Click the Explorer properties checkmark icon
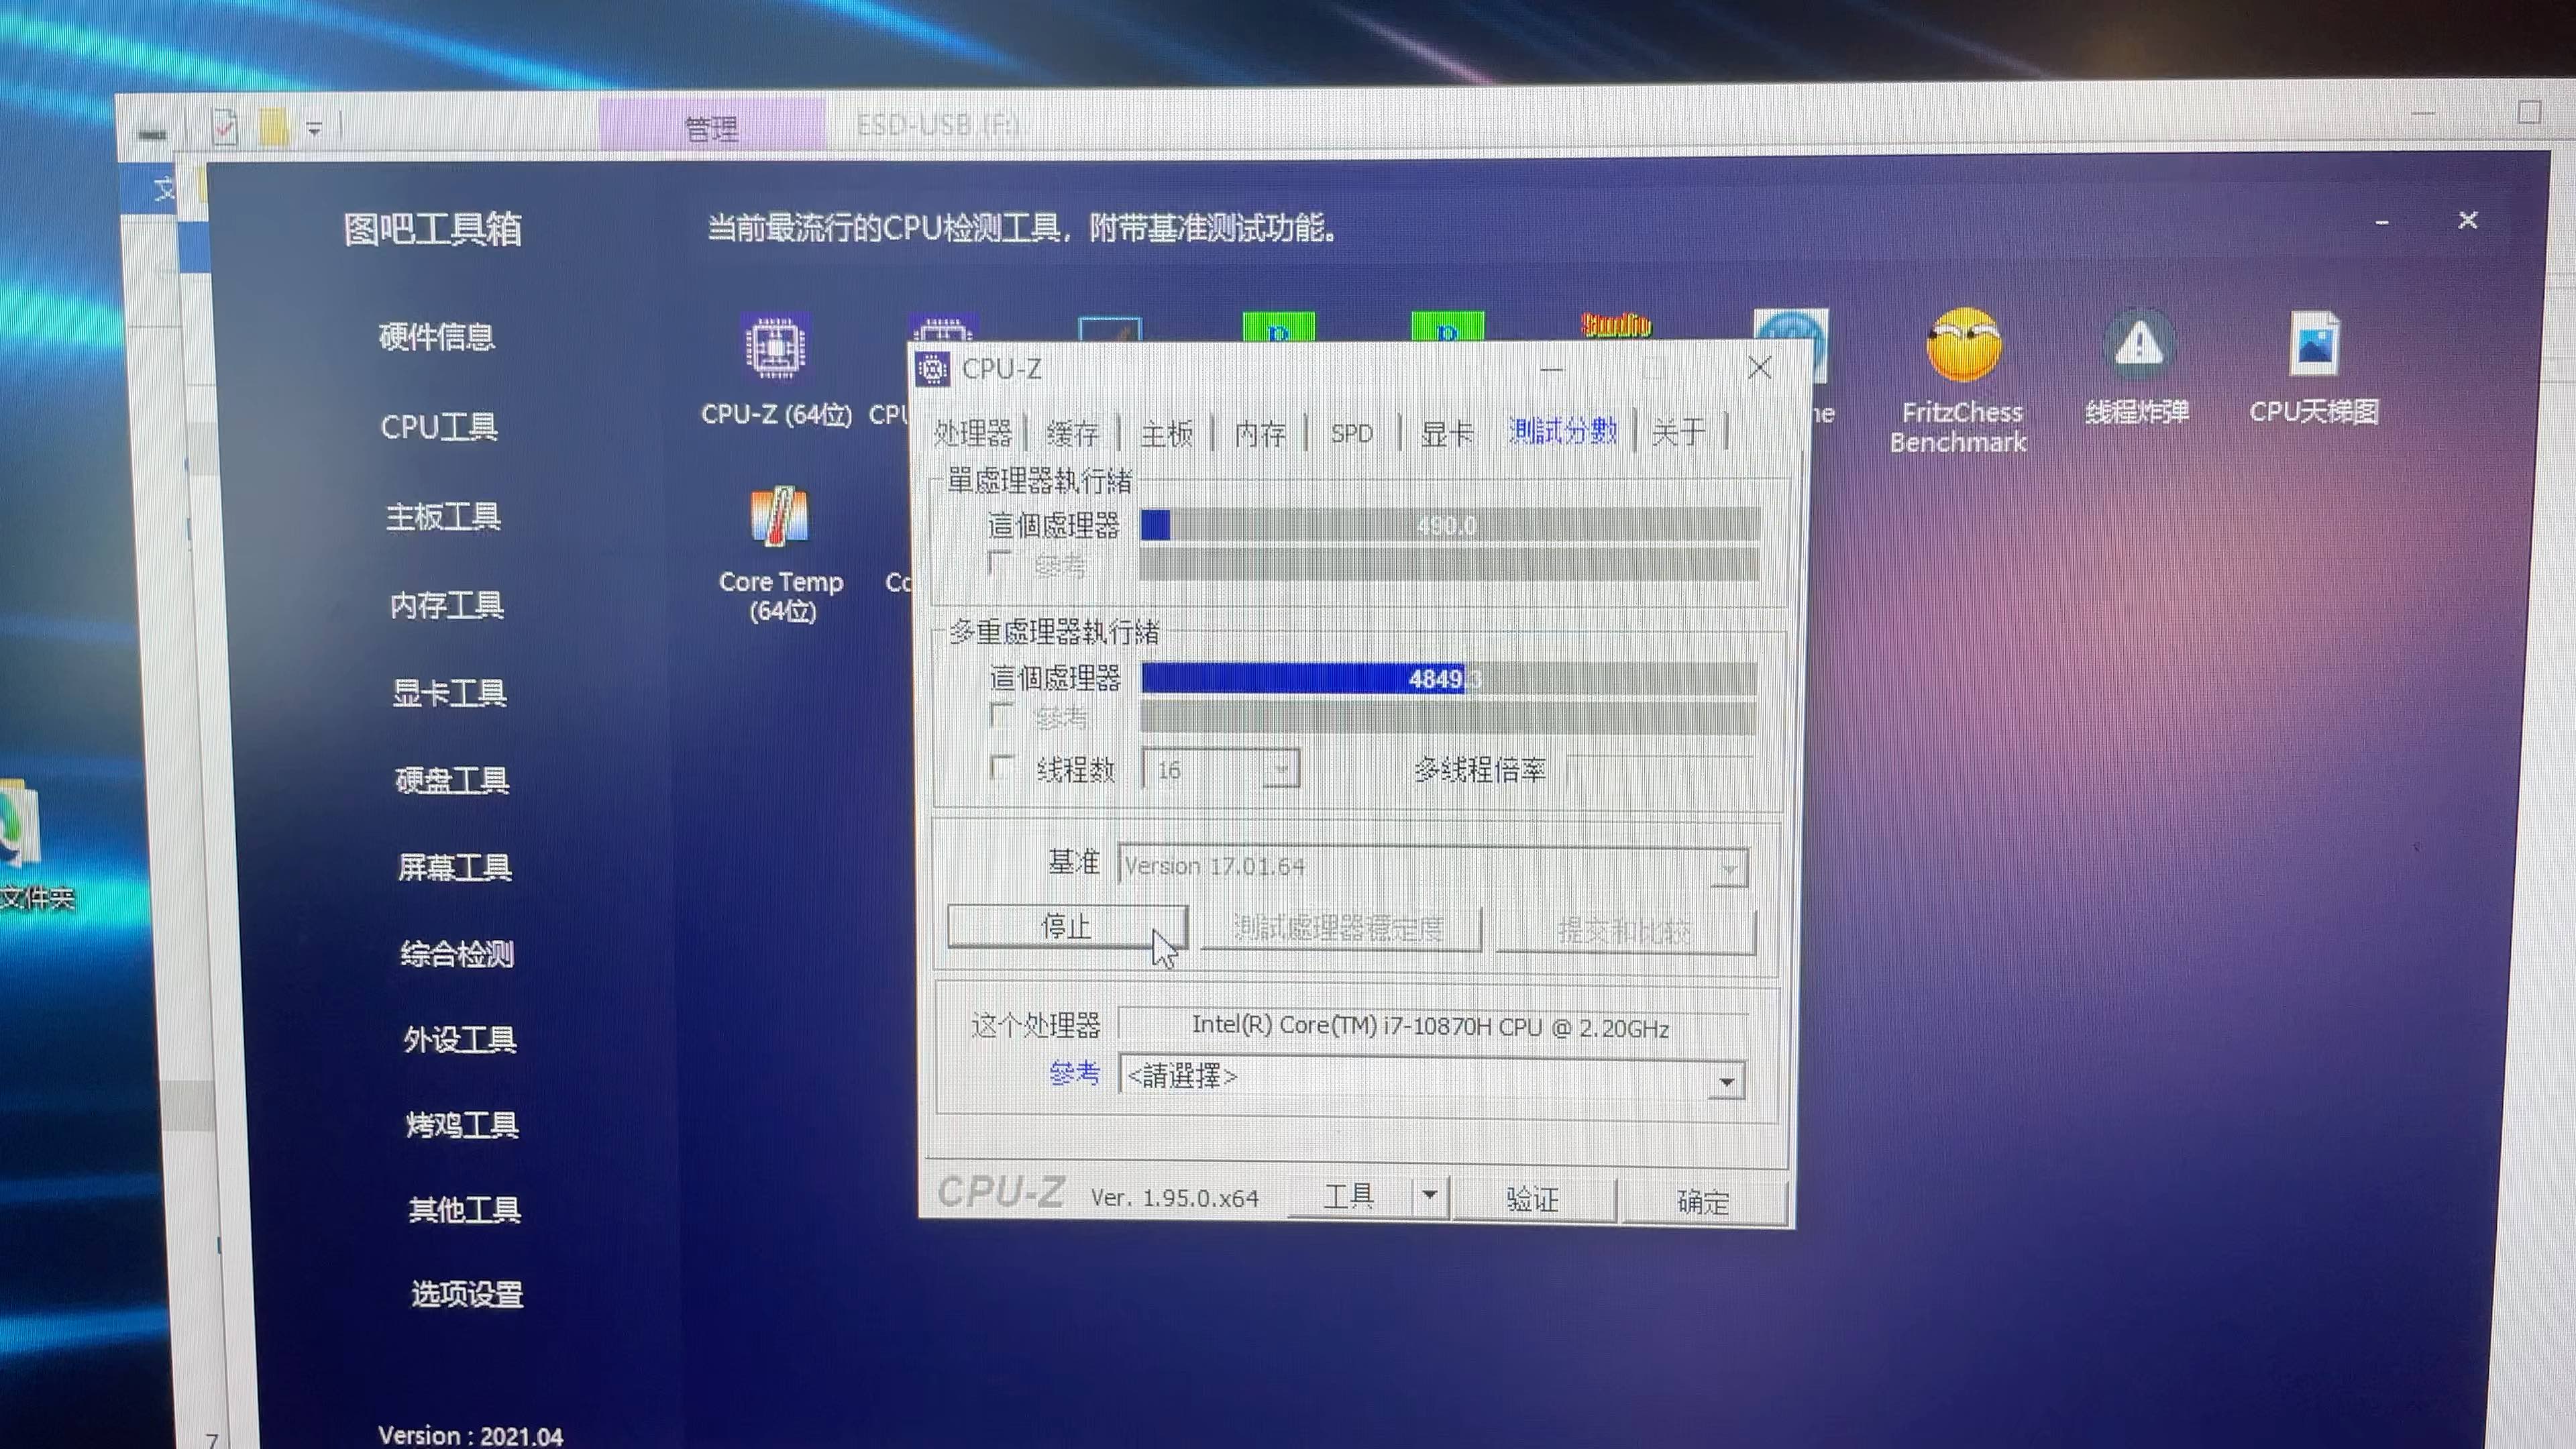This screenshot has height=1449, width=2576. click(224, 128)
